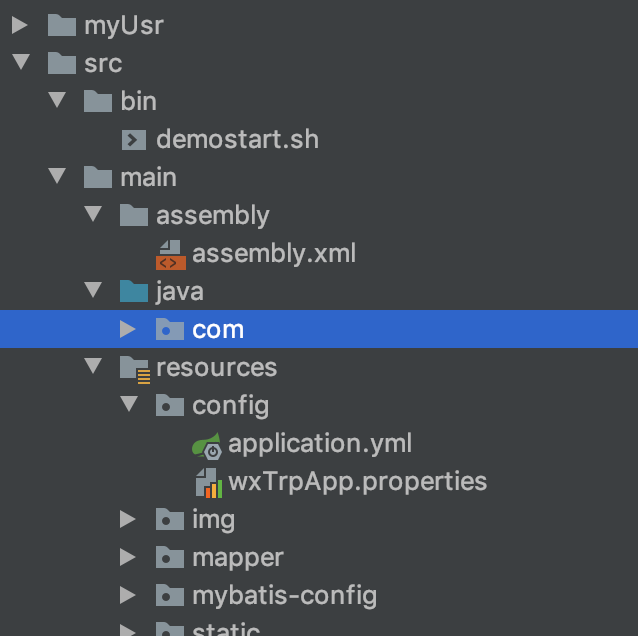Collapse the src folder tree
The image size is (638, 636).
(20, 63)
